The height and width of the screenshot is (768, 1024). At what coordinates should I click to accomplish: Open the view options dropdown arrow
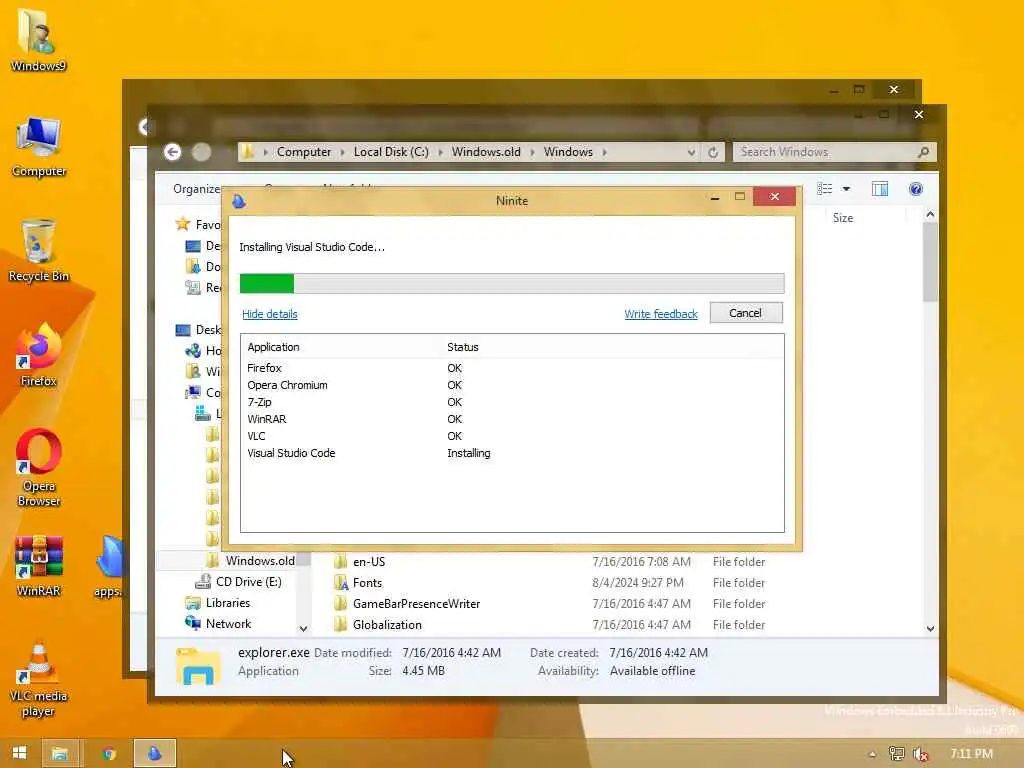coord(846,189)
